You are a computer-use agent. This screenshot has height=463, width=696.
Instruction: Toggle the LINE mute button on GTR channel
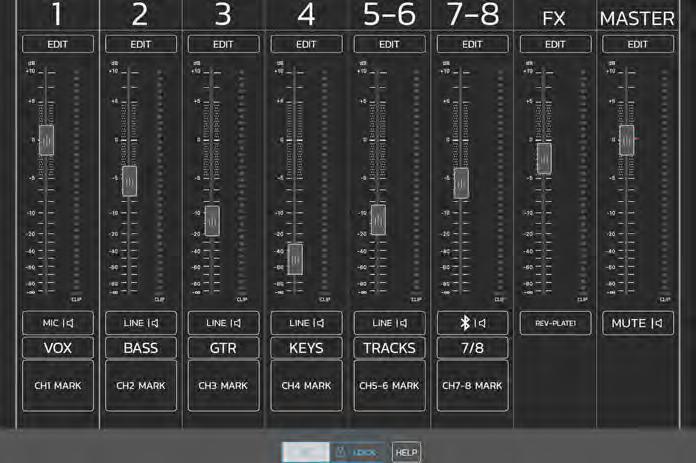click(x=223, y=323)
